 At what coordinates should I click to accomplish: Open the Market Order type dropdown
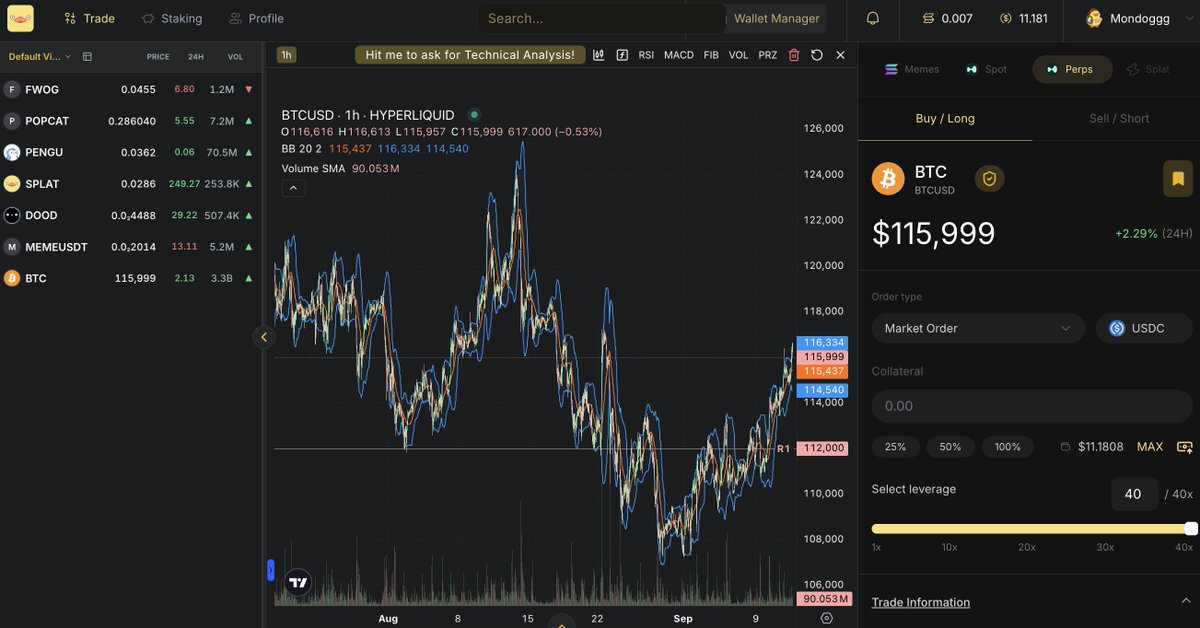(x=978, y=328)
